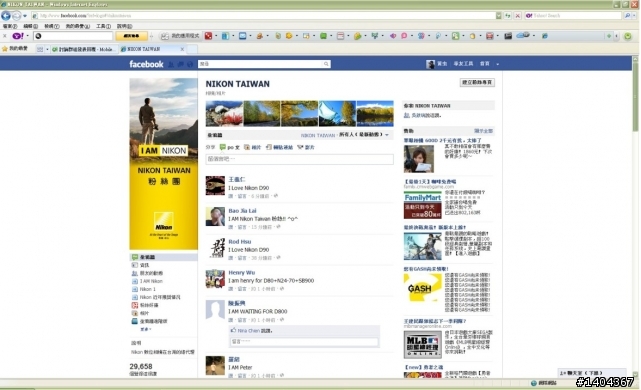
Task: Click the Yahoo! Search box in IE
Action: click(572, 16)
